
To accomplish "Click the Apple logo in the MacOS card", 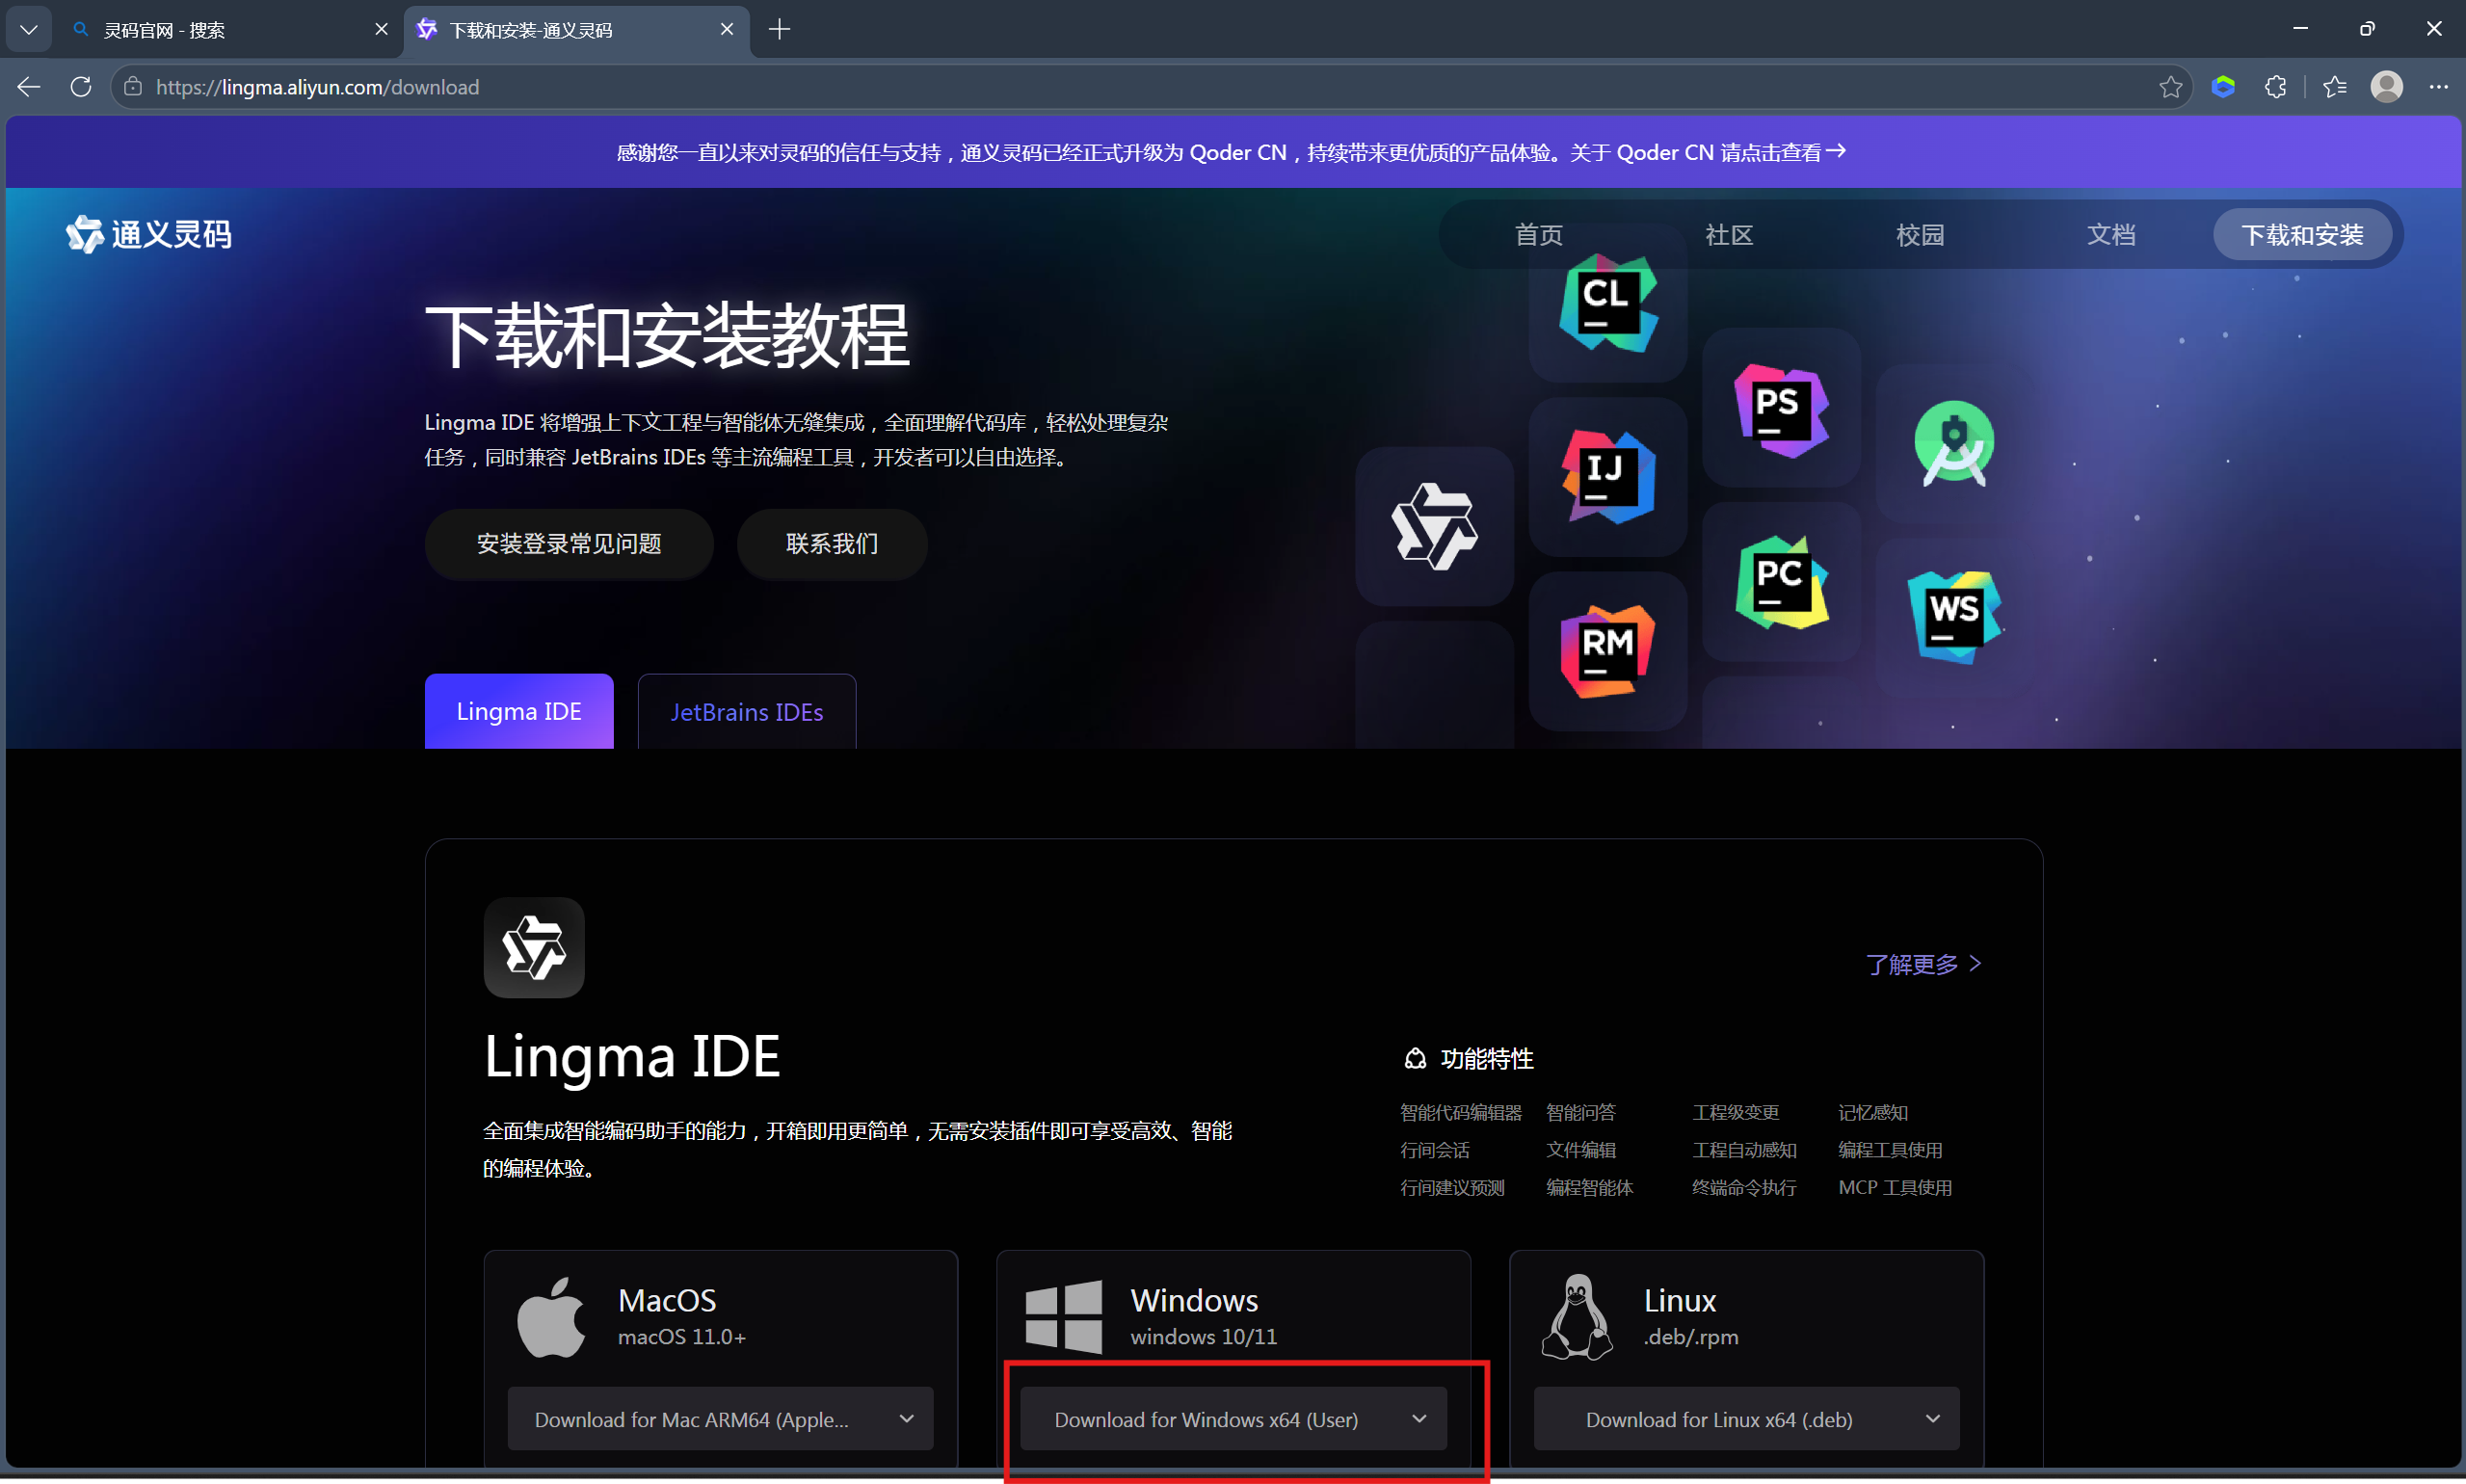I will pos(551,1317).
